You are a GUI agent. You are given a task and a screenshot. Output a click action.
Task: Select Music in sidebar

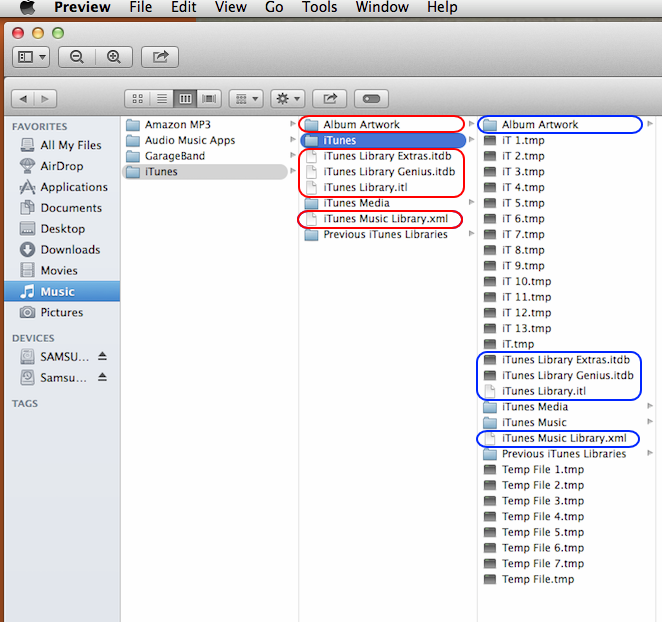(x=62, y=291)
